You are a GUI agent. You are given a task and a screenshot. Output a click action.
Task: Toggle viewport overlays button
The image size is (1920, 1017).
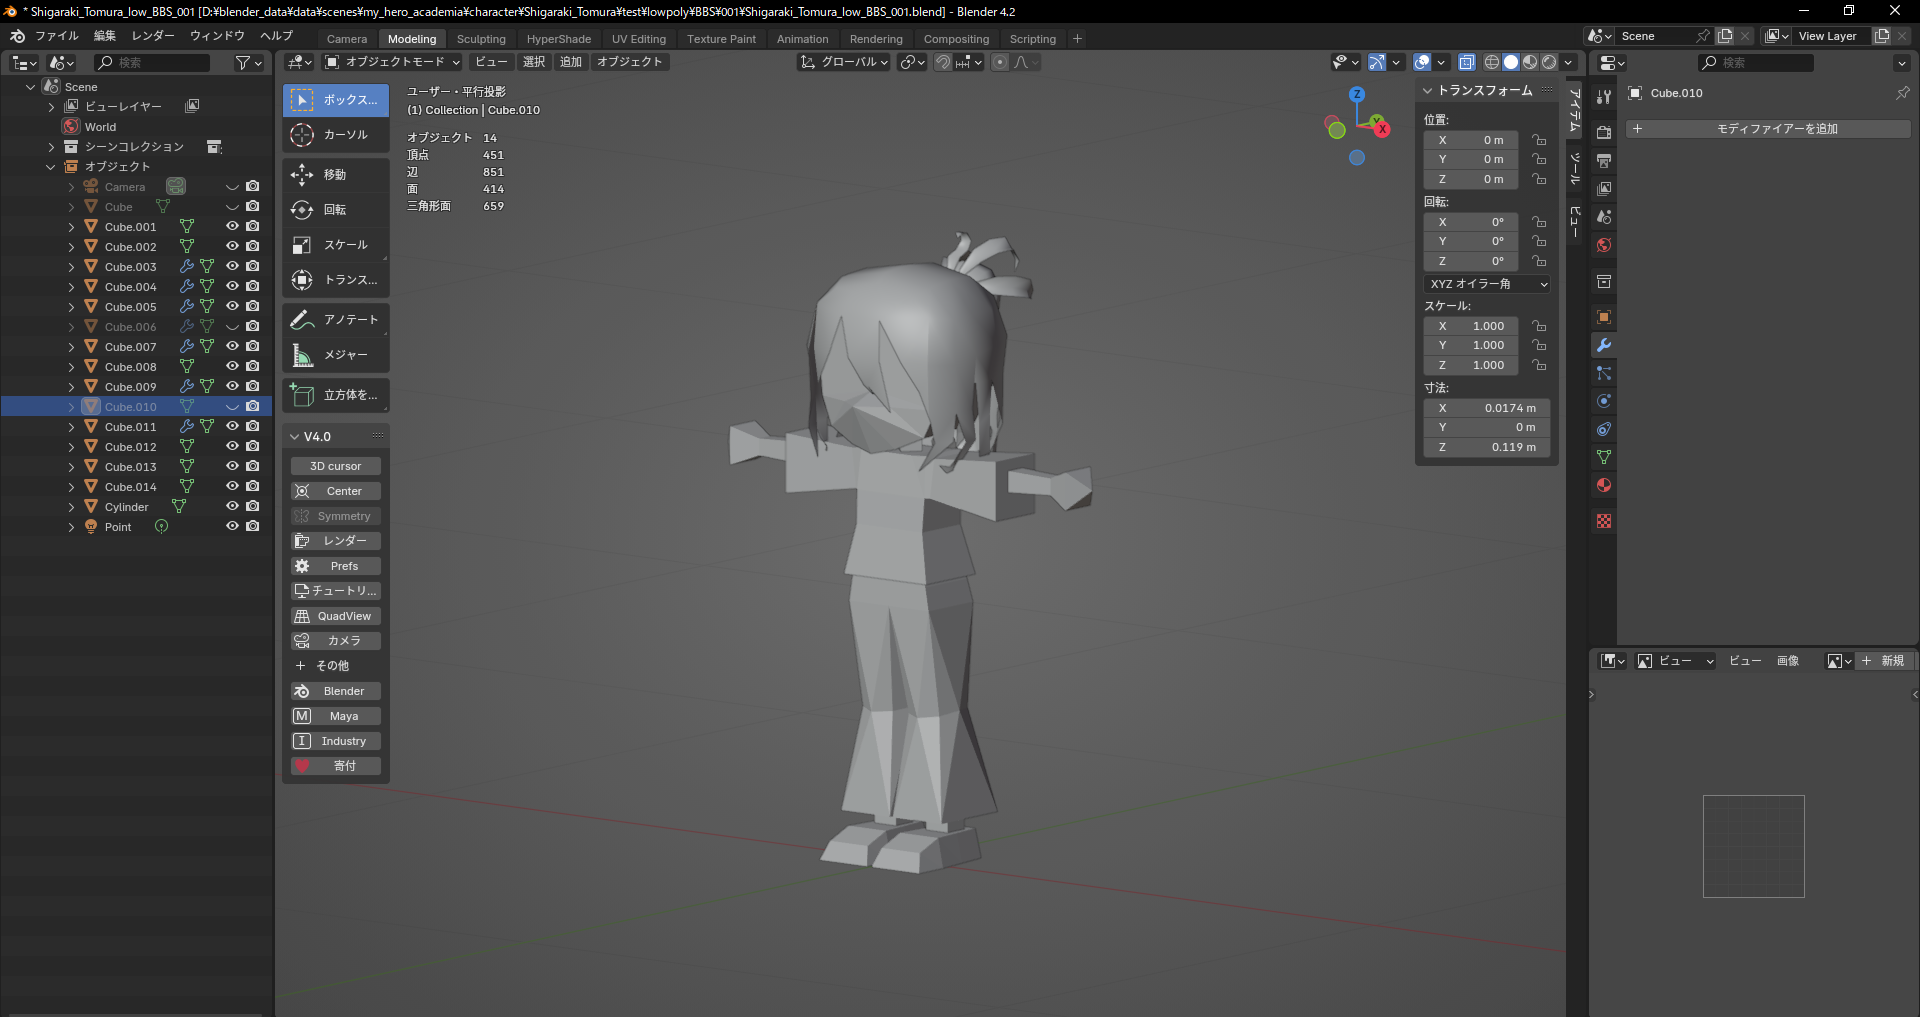(x=1422, y=62)
